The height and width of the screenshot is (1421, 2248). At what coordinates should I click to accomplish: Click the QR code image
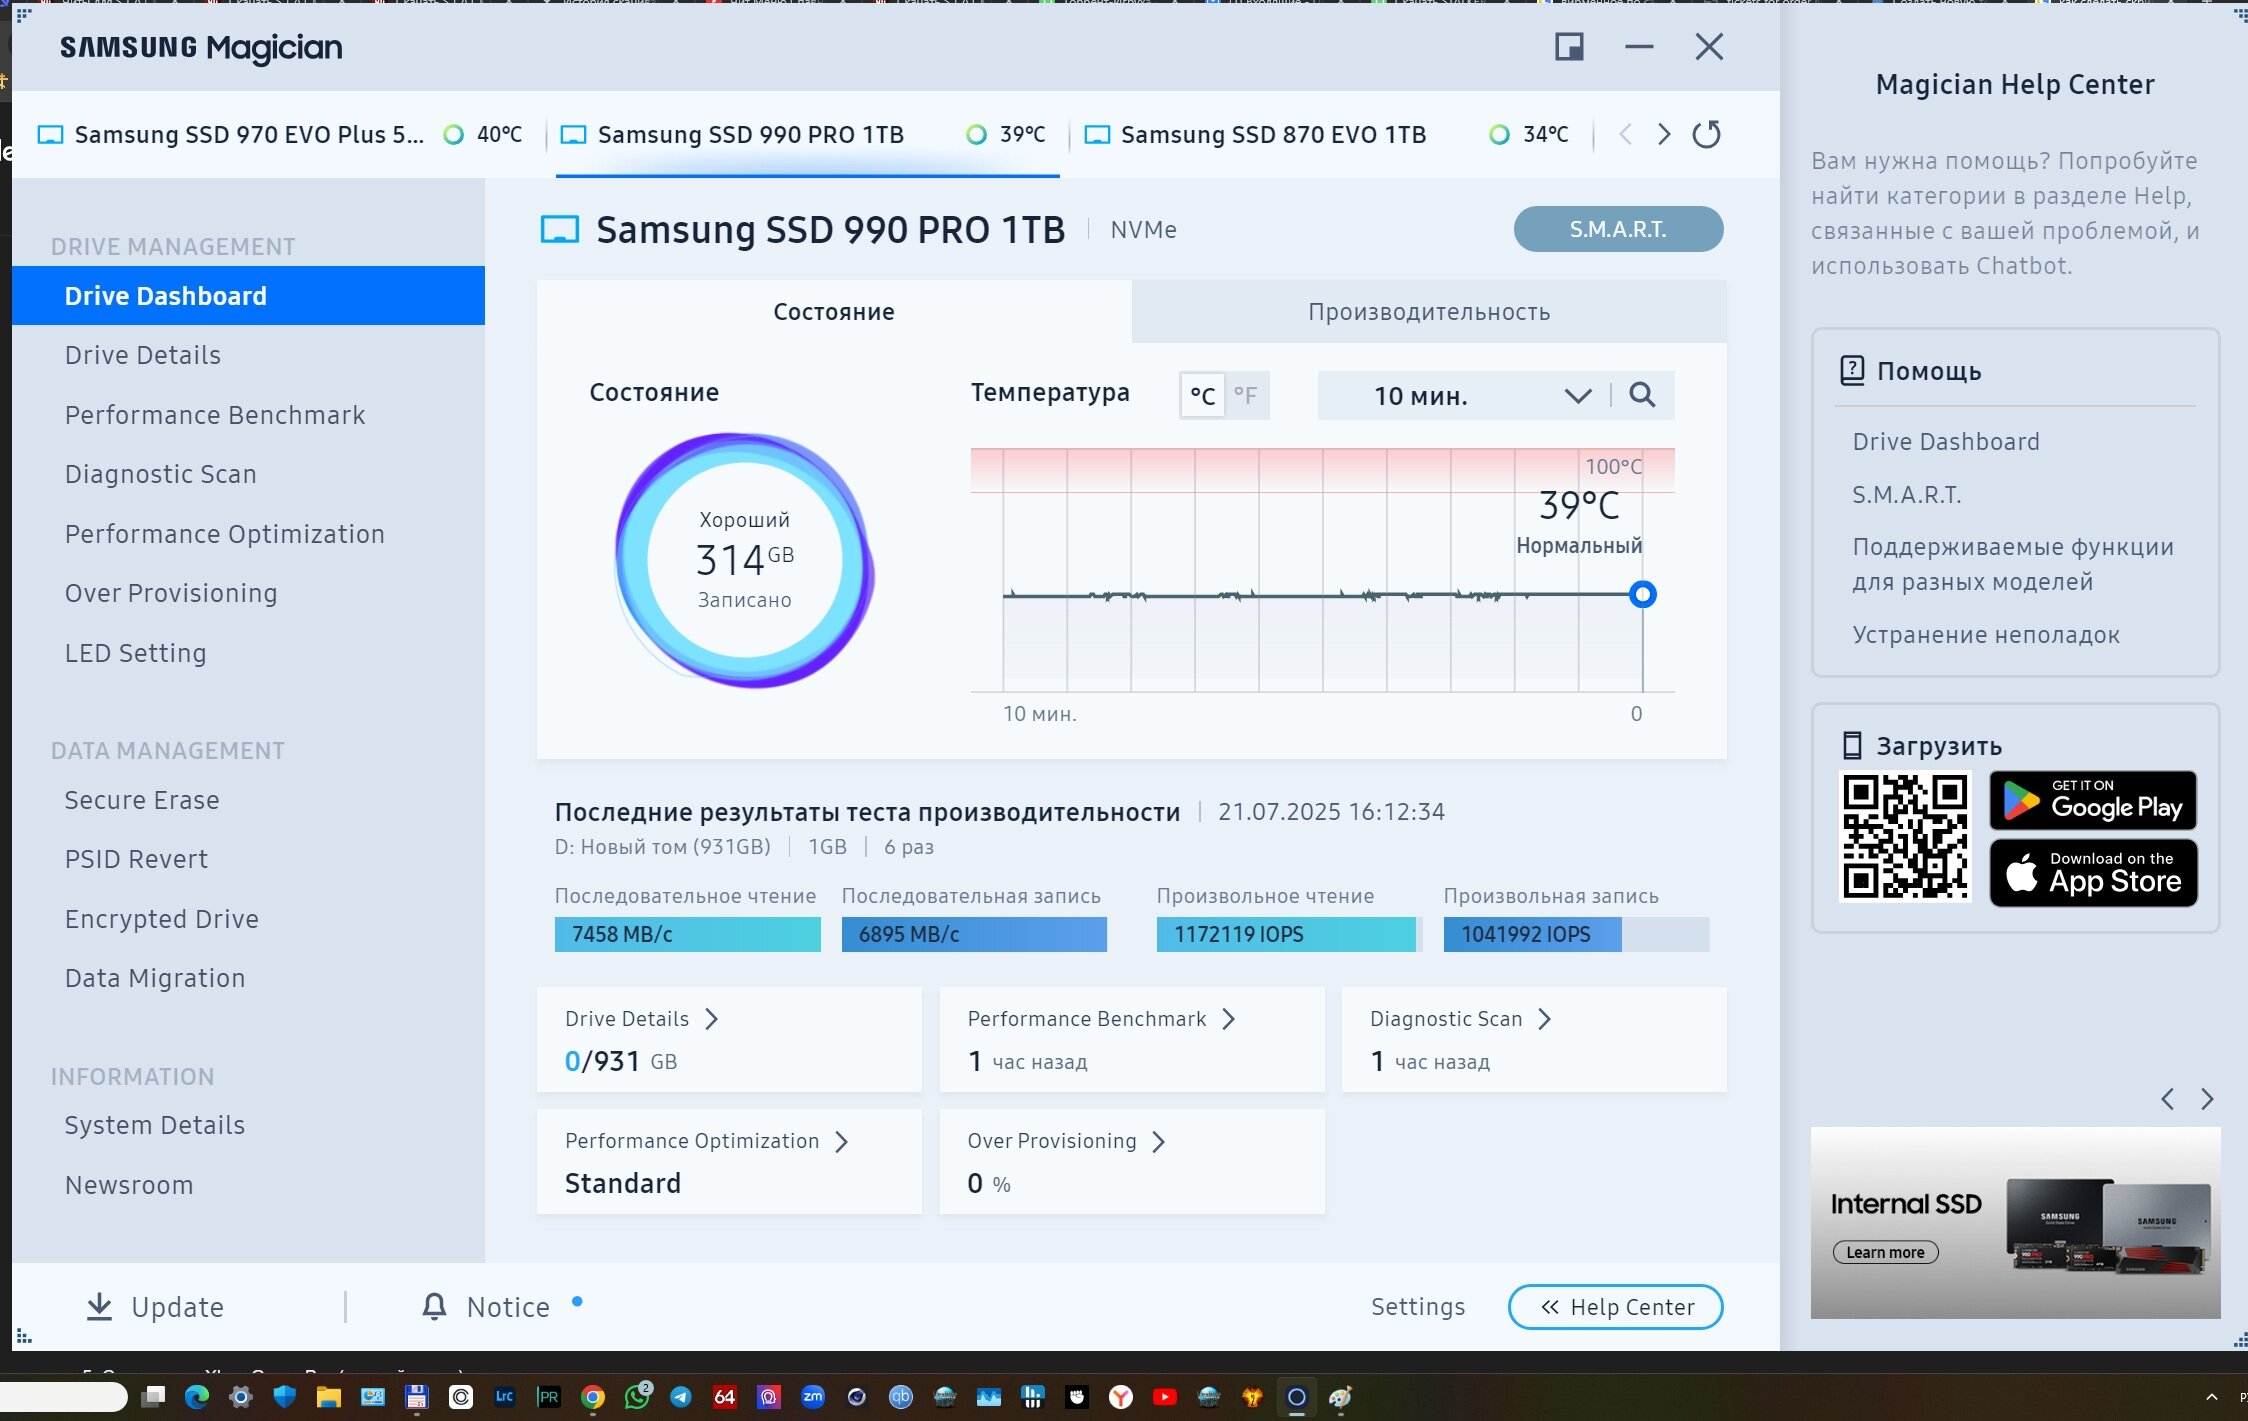(1905, 837)
